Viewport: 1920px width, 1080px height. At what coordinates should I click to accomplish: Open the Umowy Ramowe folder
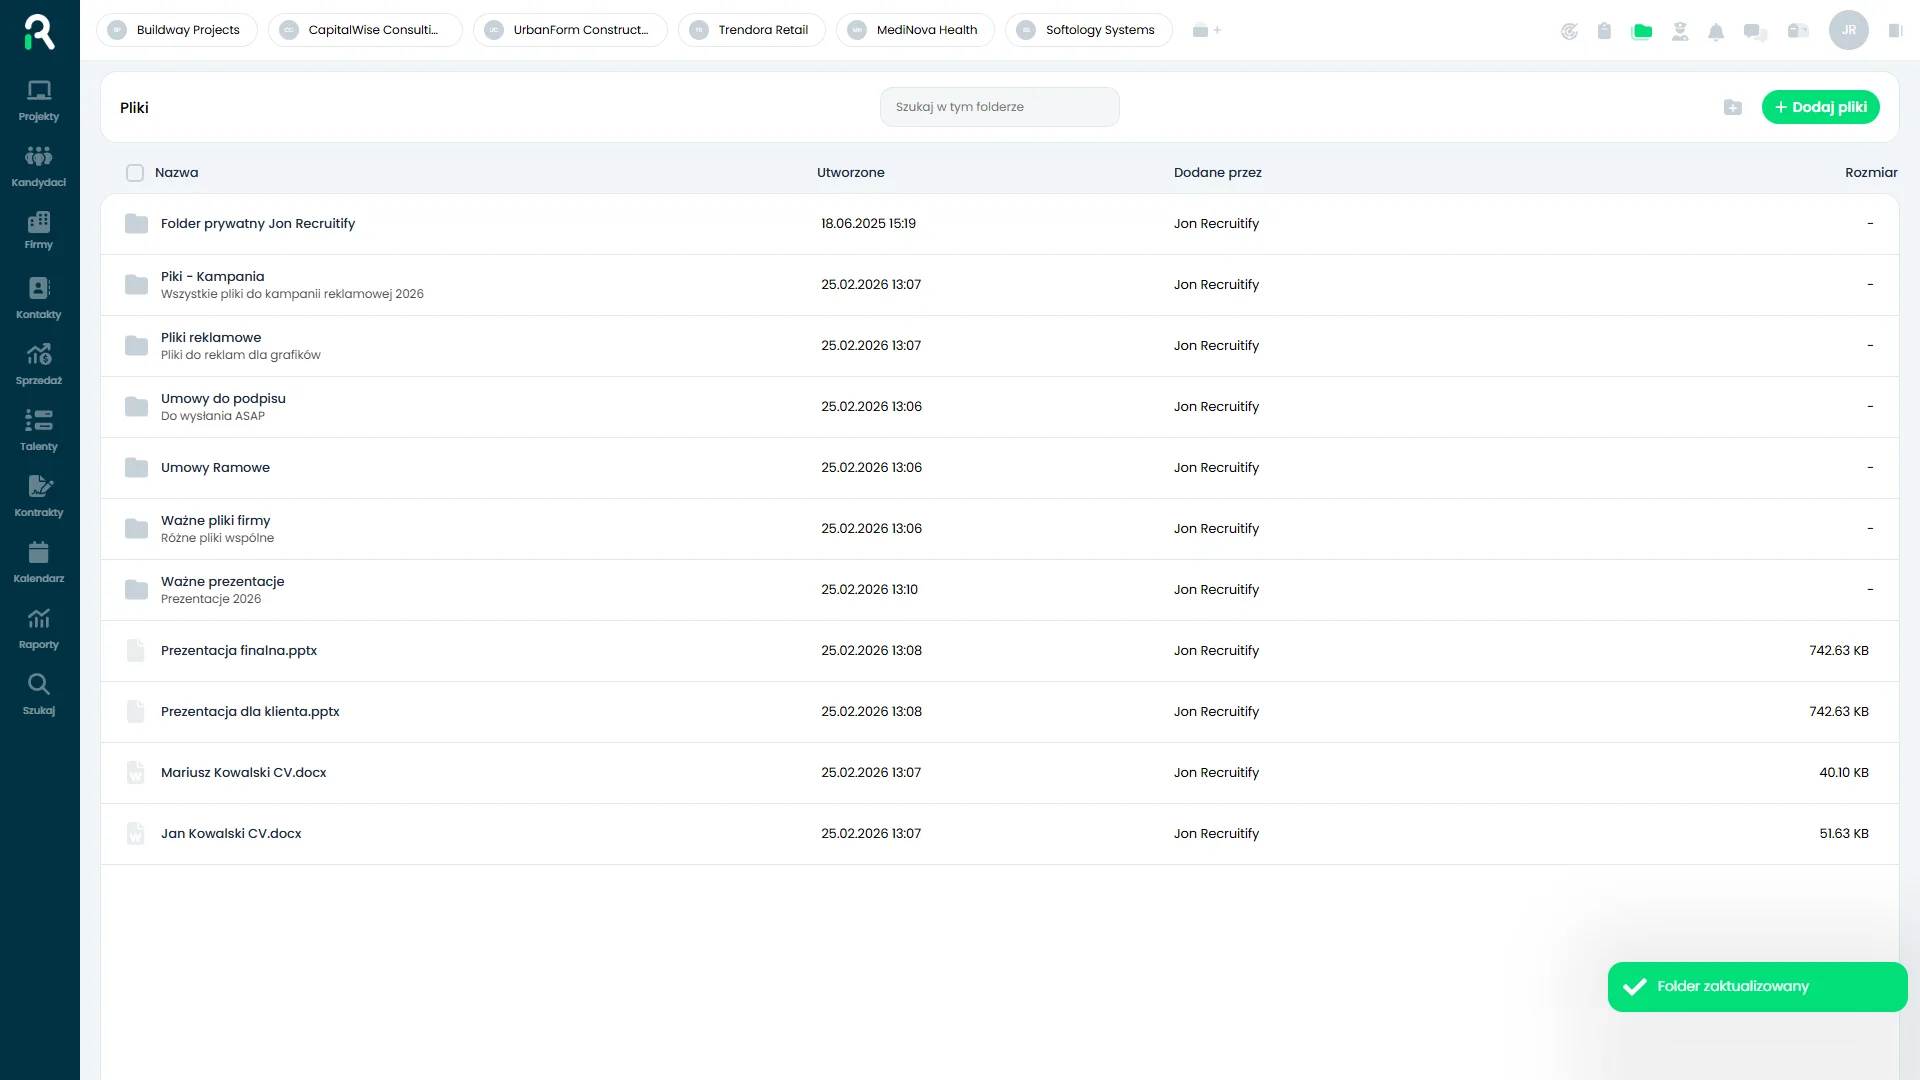(x=215, y=468)
